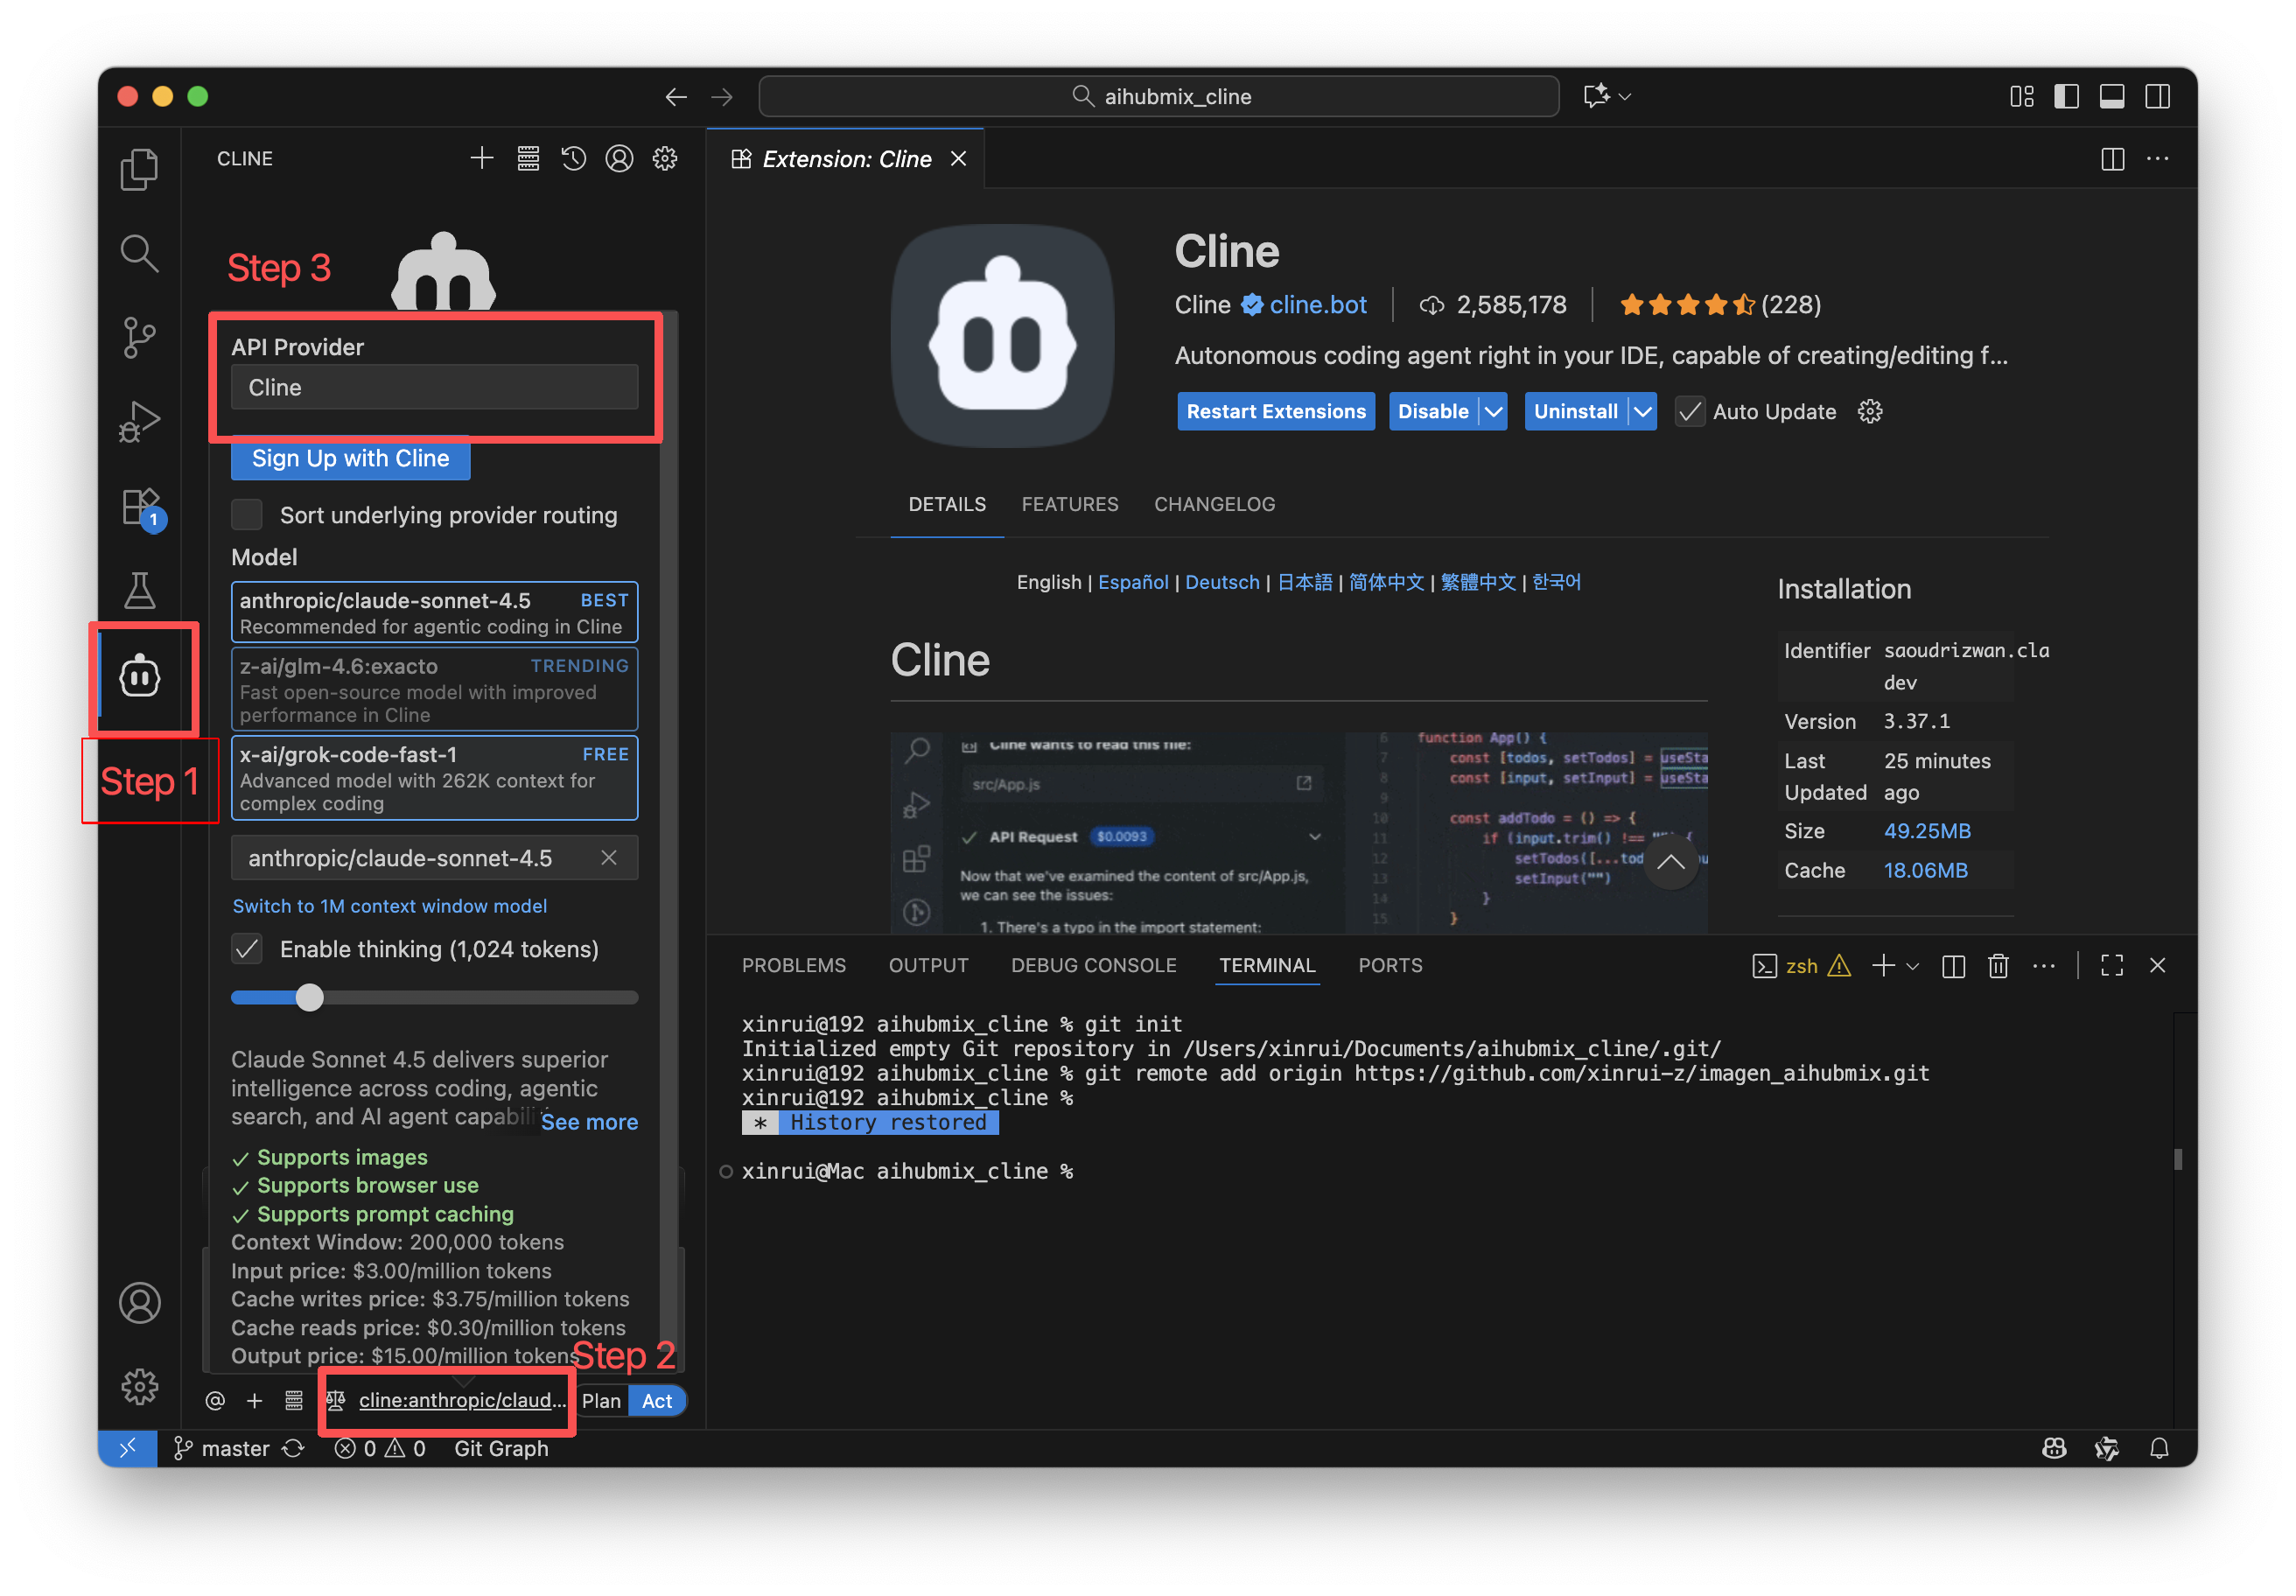Toggle the Auto Update checkbox
The height and width of the screenshot is (1596, 2296).
1690,412
